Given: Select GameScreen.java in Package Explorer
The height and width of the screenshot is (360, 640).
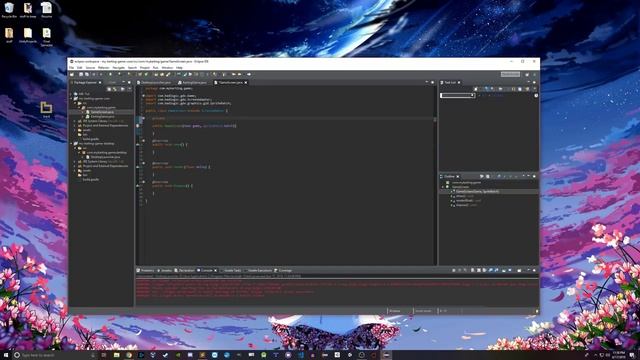Looking at the screenshot, I should point(102,112).
